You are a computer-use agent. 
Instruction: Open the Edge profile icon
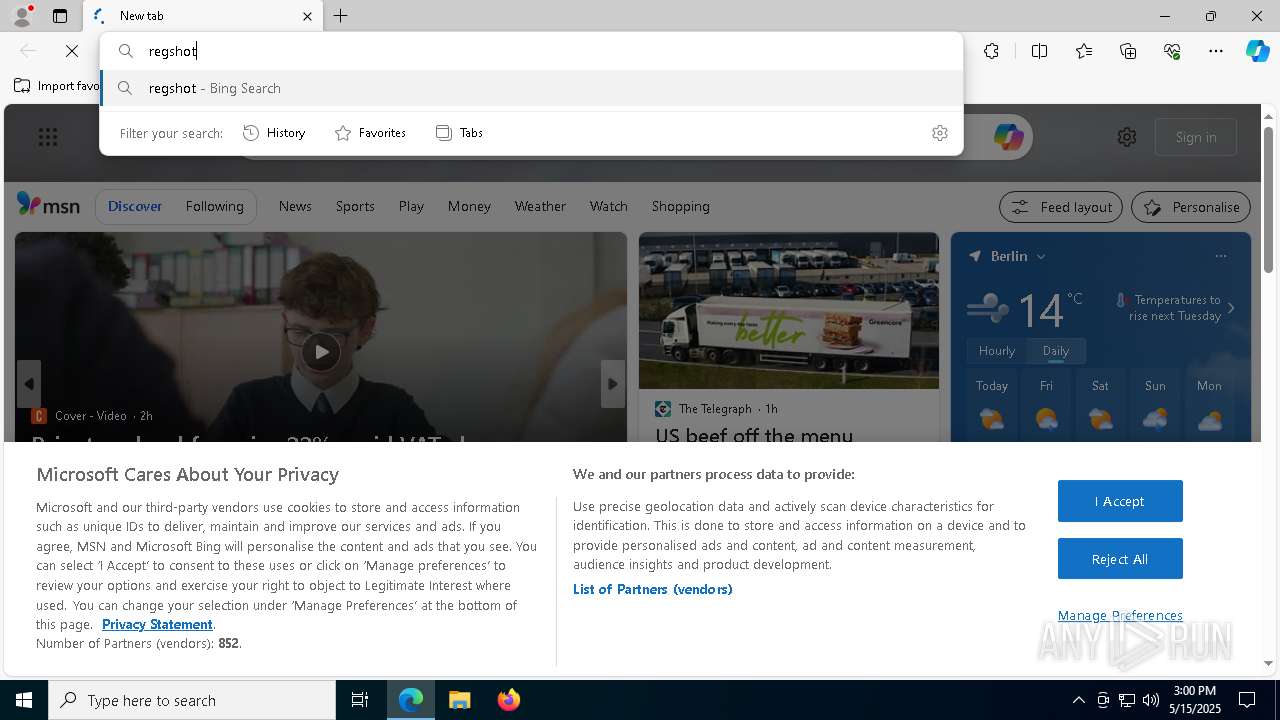(x=21, y=16)
